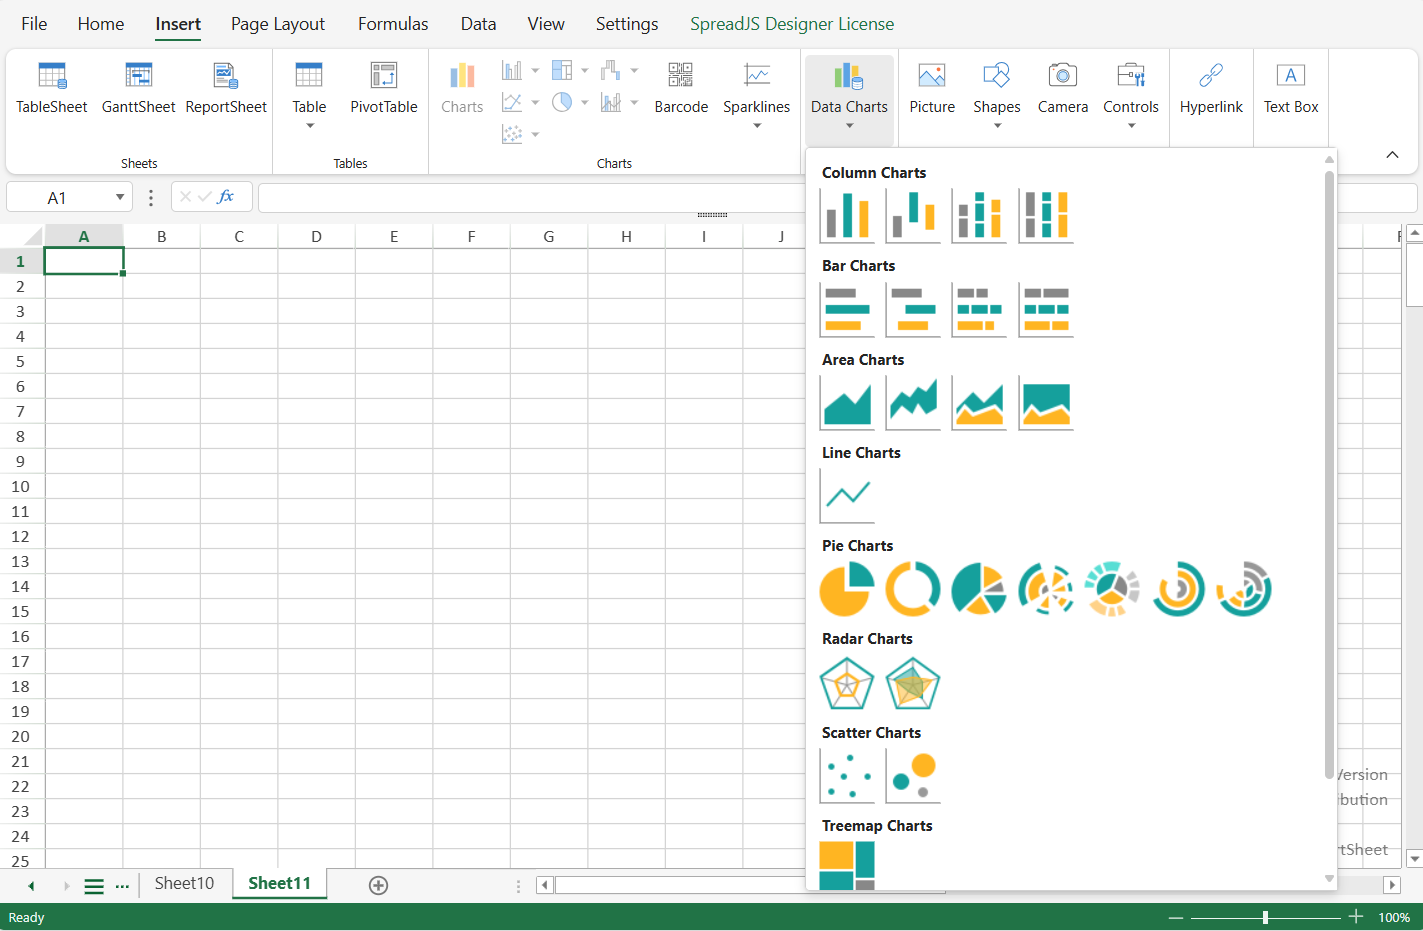Open the File menu
The image size is (1423, 931).
point(34,24)
